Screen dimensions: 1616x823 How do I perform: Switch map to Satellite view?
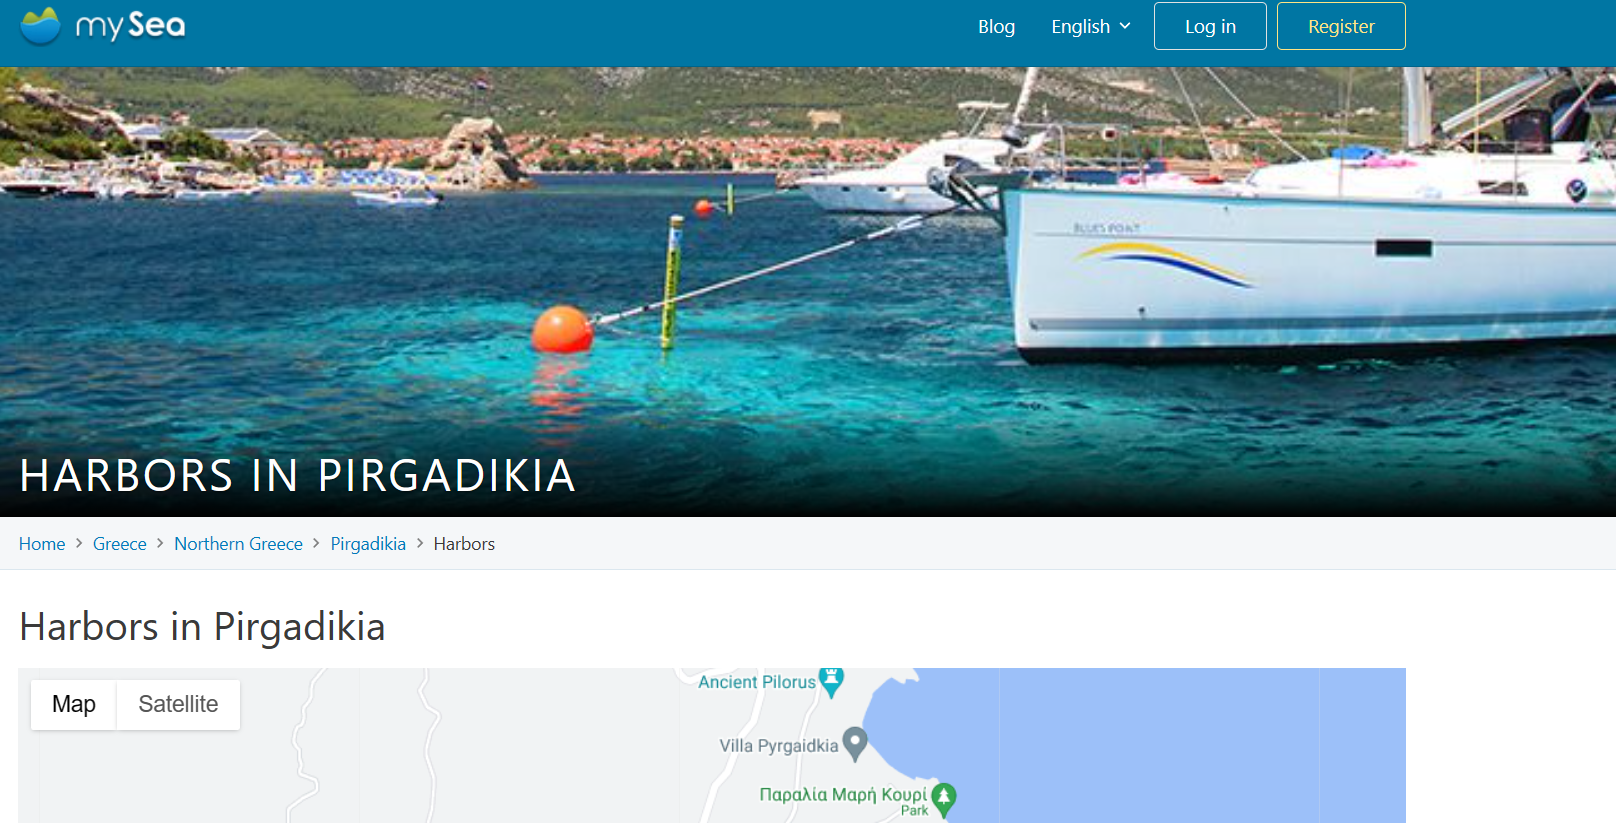point(178,704)
